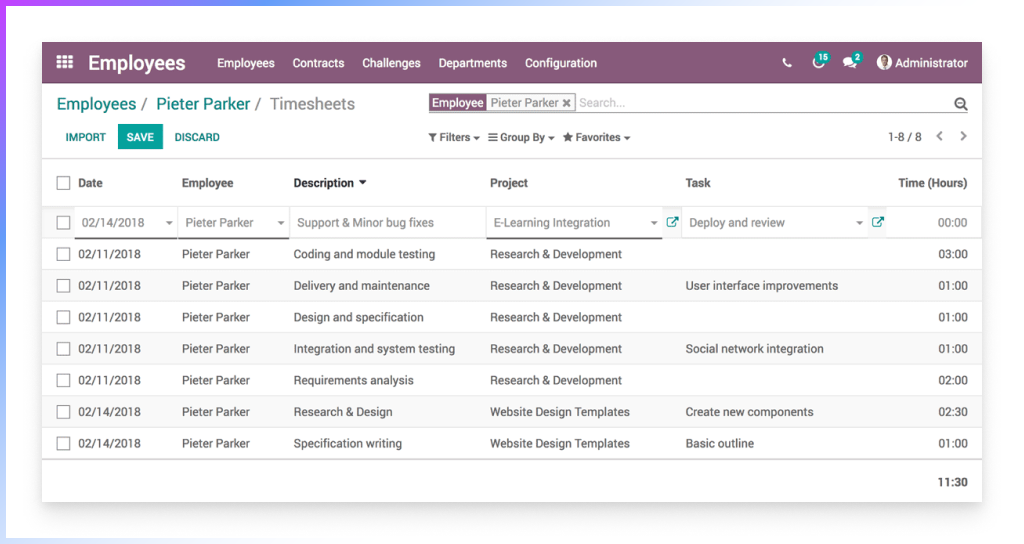
Task: Open the chat messages icon
Action: [849, 63]
